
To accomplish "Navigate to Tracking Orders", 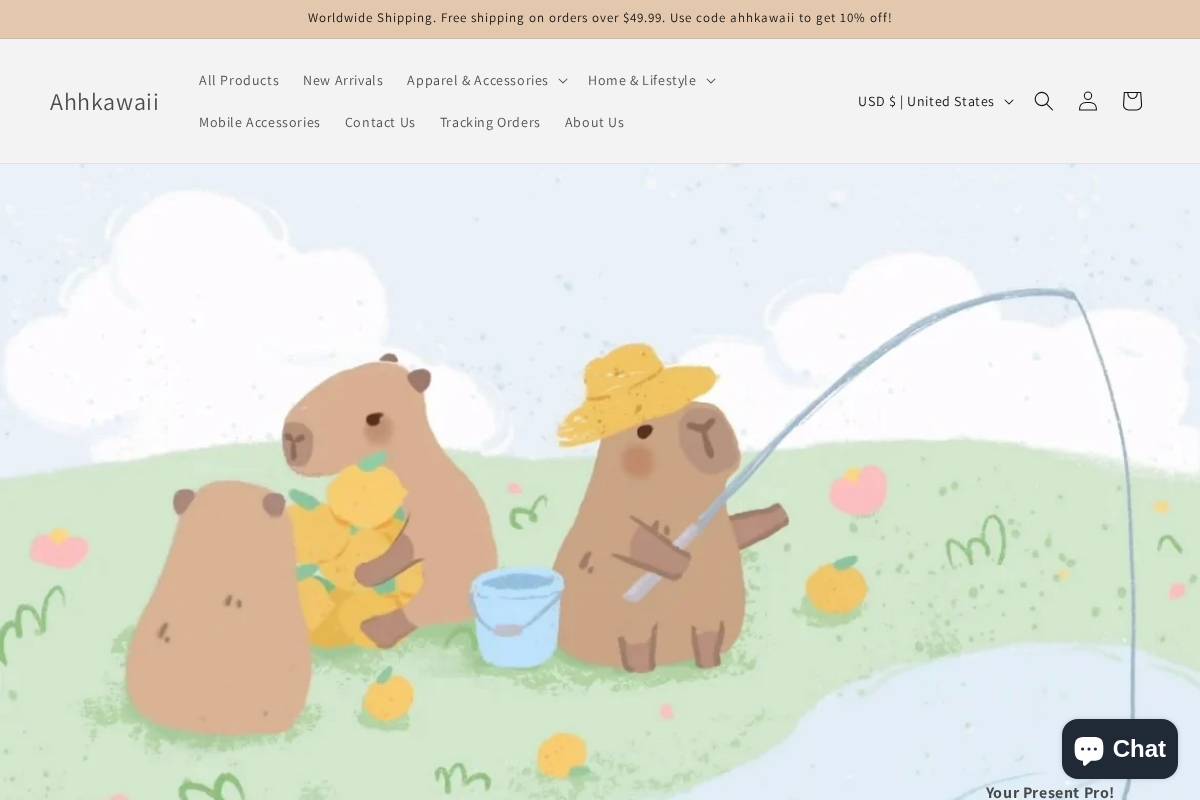I will [x=490, y=122].
